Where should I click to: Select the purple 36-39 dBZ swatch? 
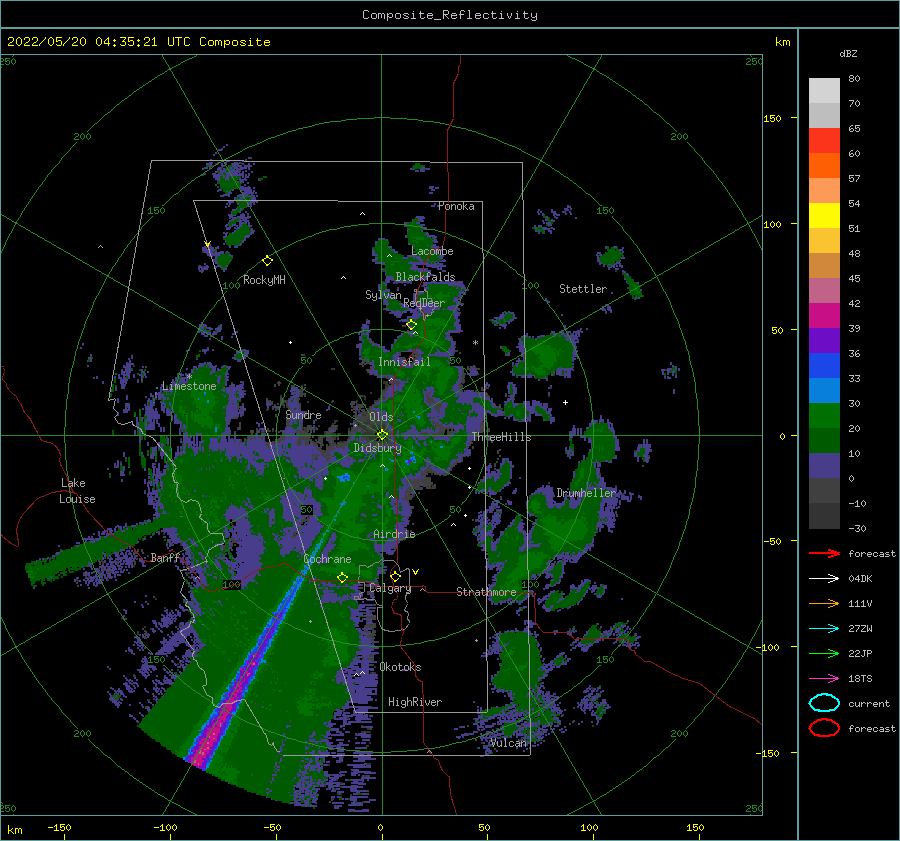[824, 341]
